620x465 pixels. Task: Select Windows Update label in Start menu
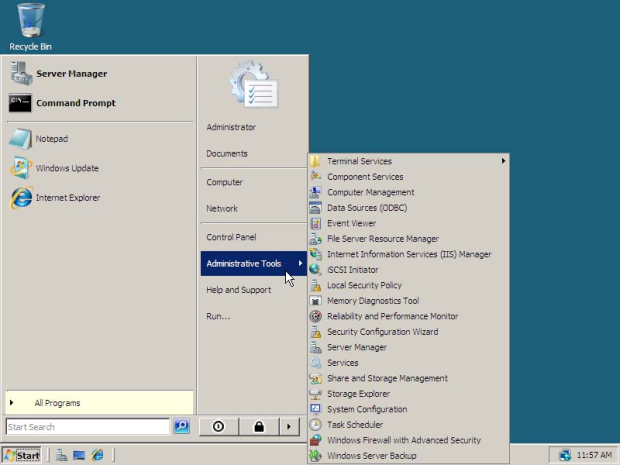[x=67, y=168]
